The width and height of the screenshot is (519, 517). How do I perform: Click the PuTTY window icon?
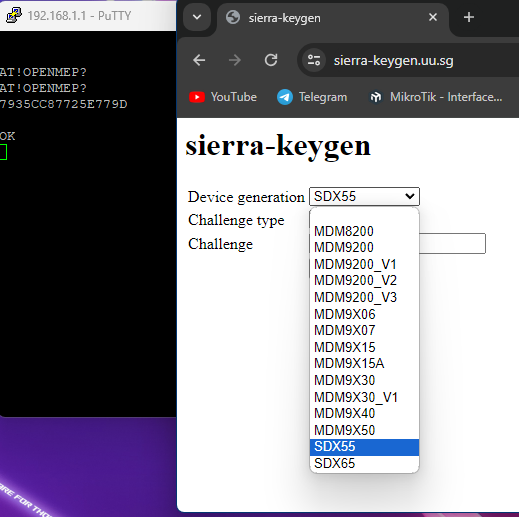[x=14, y=15]
